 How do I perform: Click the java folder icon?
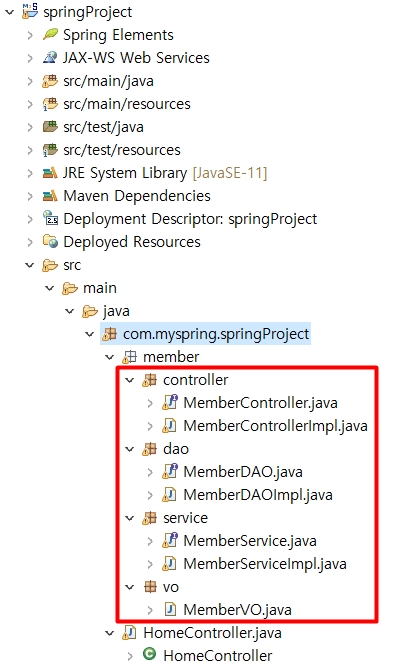pyautogui.click(x=90, y=311)
